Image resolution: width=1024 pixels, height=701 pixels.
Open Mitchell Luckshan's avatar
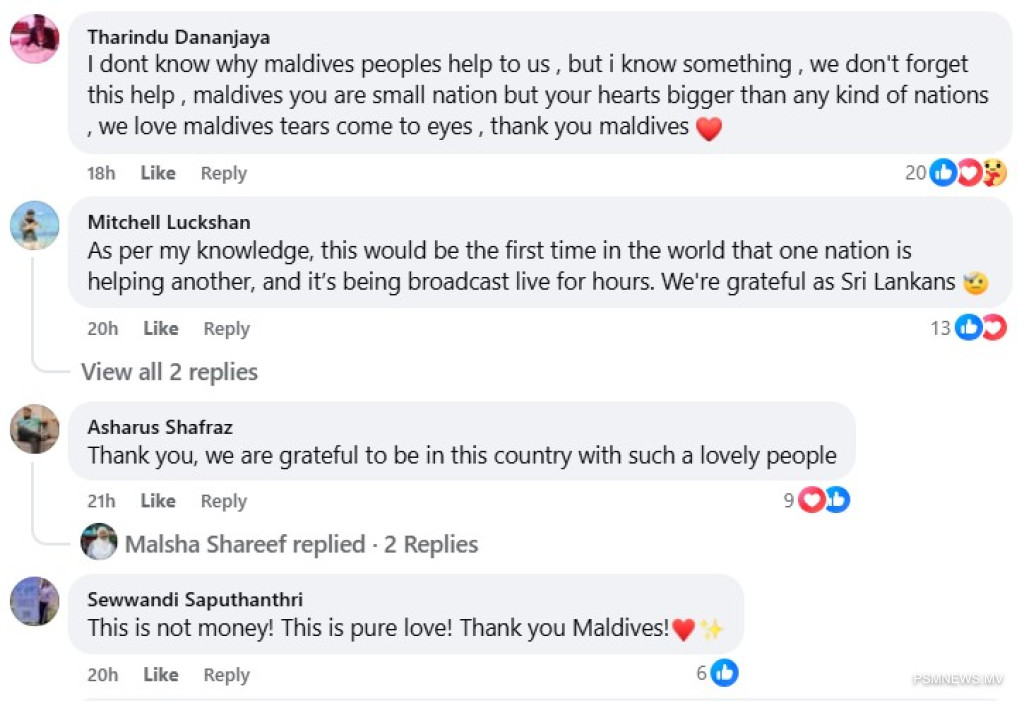(x=34, y=225)
